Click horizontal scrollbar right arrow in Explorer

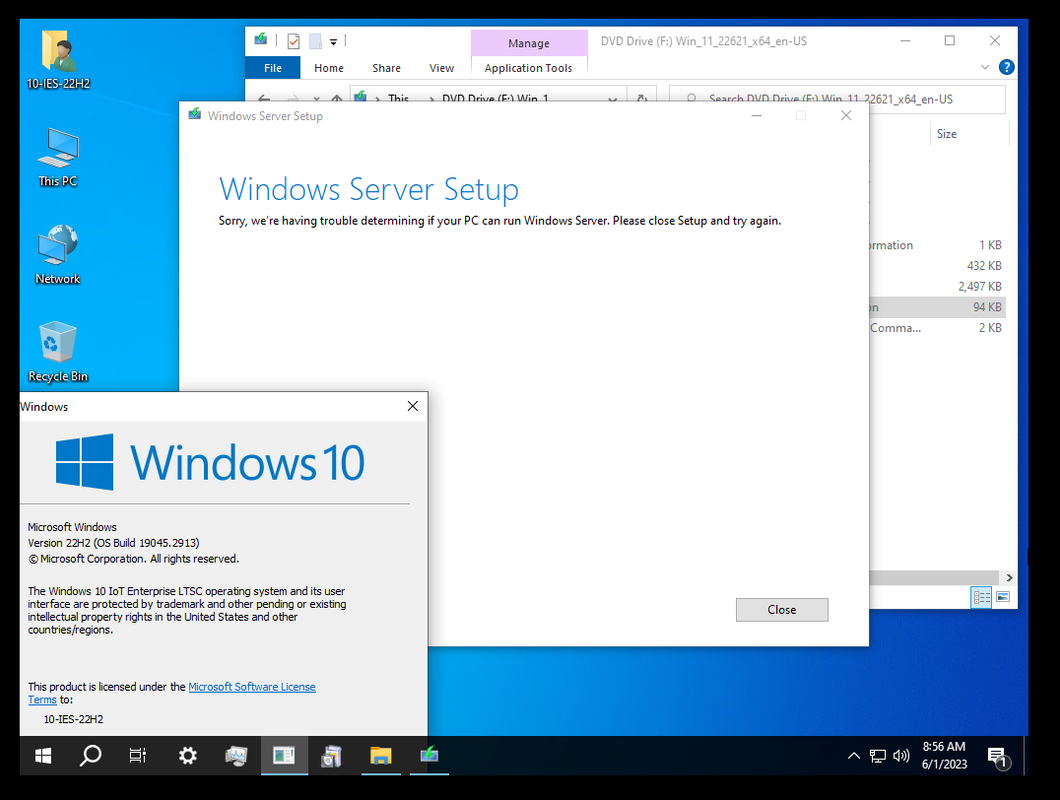[x=1009, y=578]
